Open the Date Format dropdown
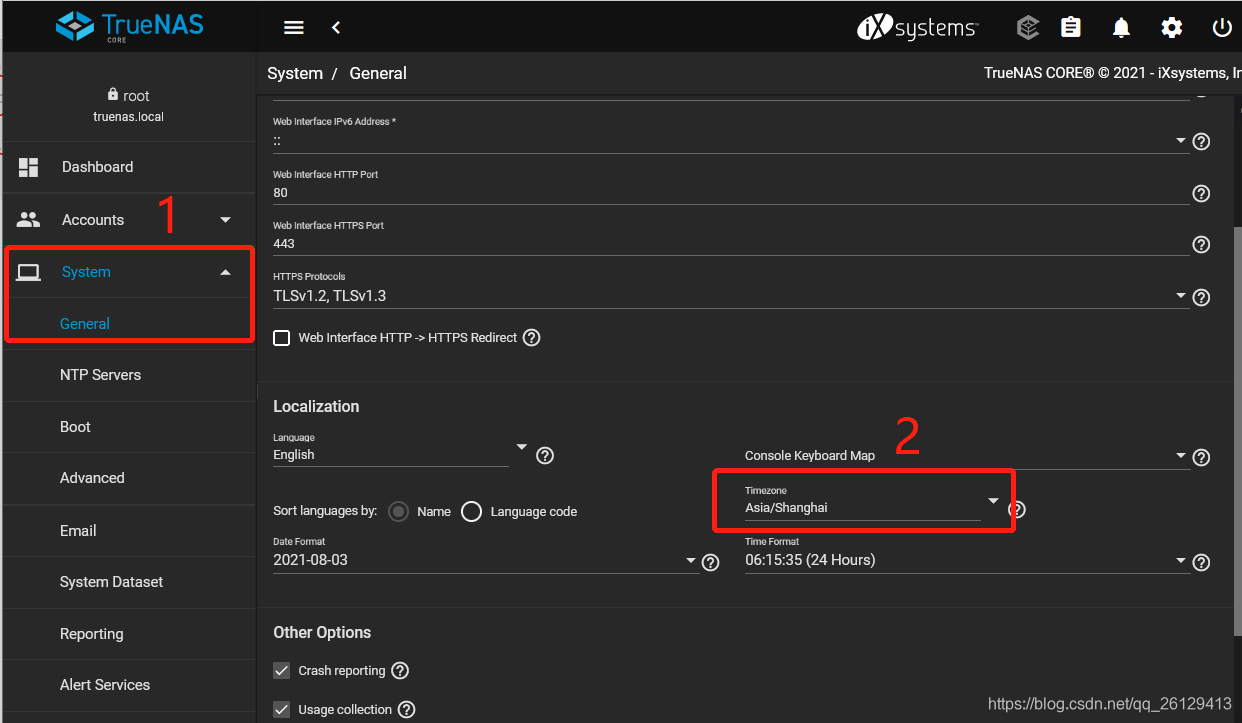 tap(691, 561)
